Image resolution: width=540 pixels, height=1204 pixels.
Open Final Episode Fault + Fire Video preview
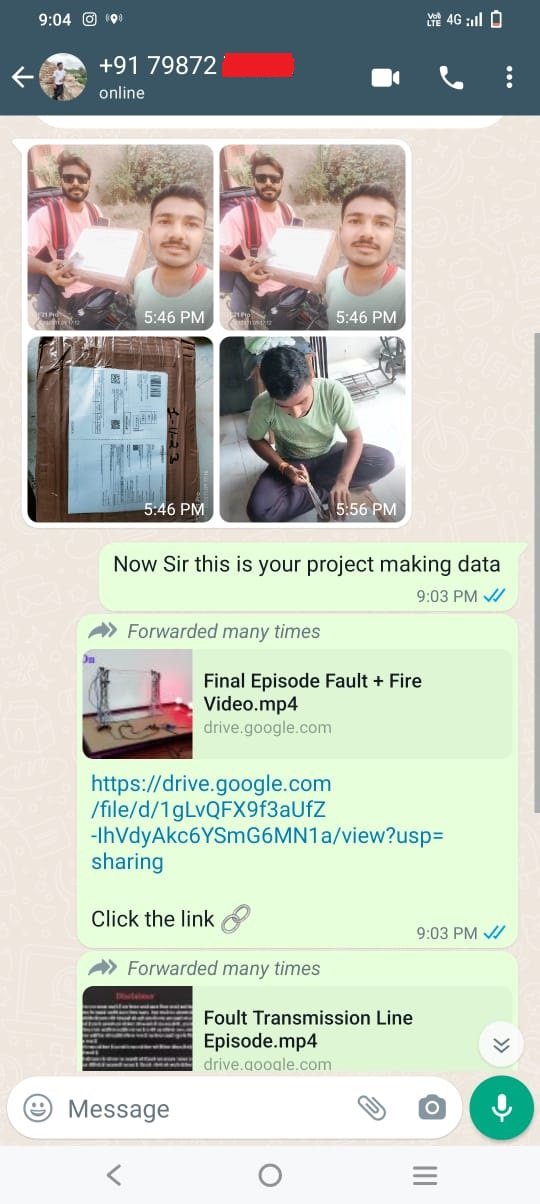[x=297, y=704]
